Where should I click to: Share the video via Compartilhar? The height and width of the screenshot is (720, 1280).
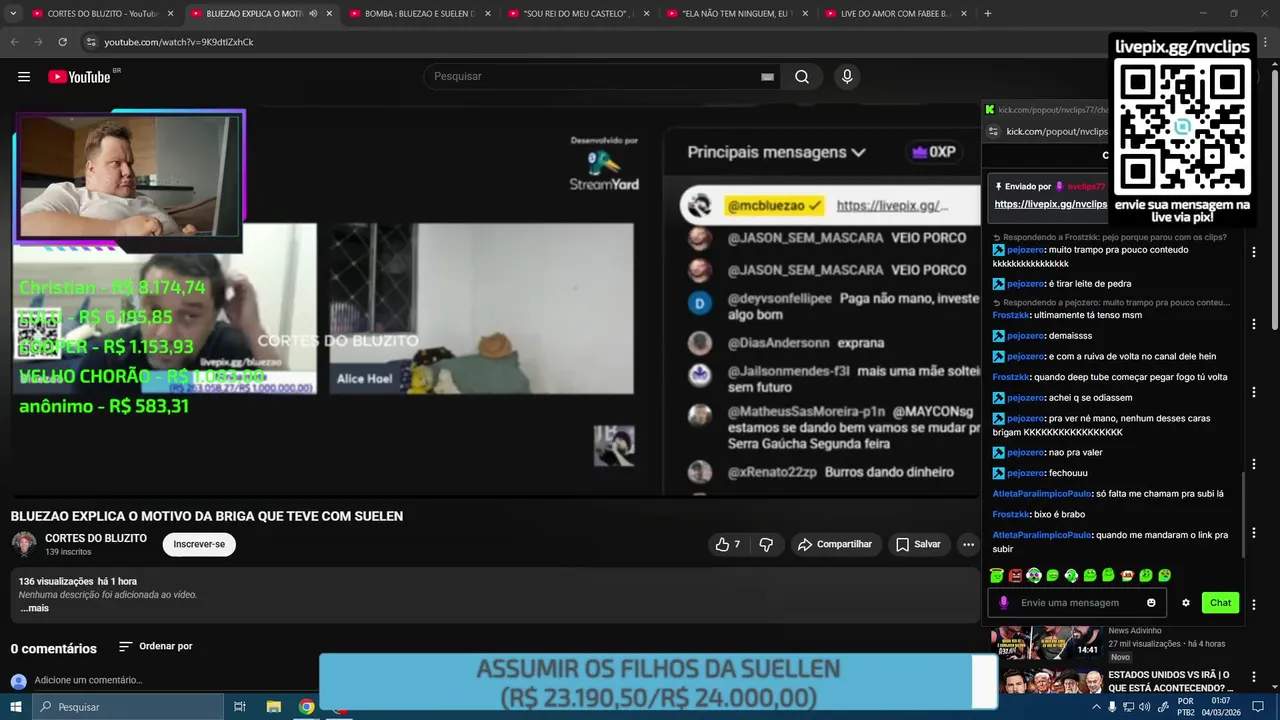click(835, 544)
